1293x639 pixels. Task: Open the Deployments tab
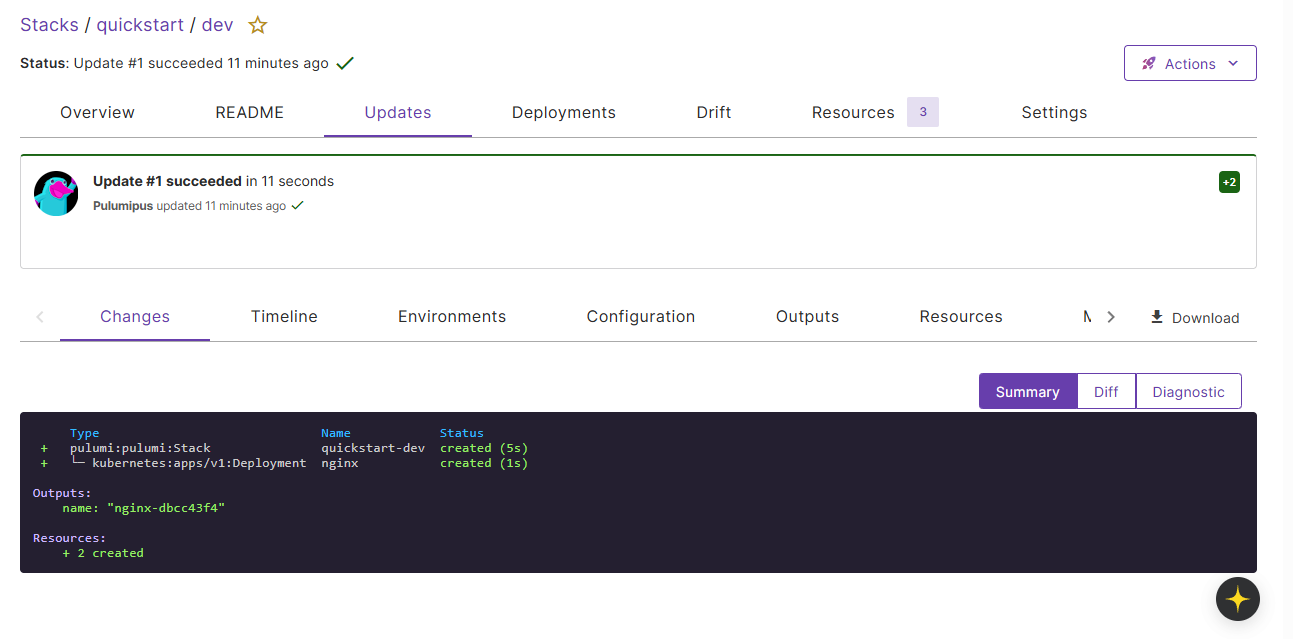564,112
